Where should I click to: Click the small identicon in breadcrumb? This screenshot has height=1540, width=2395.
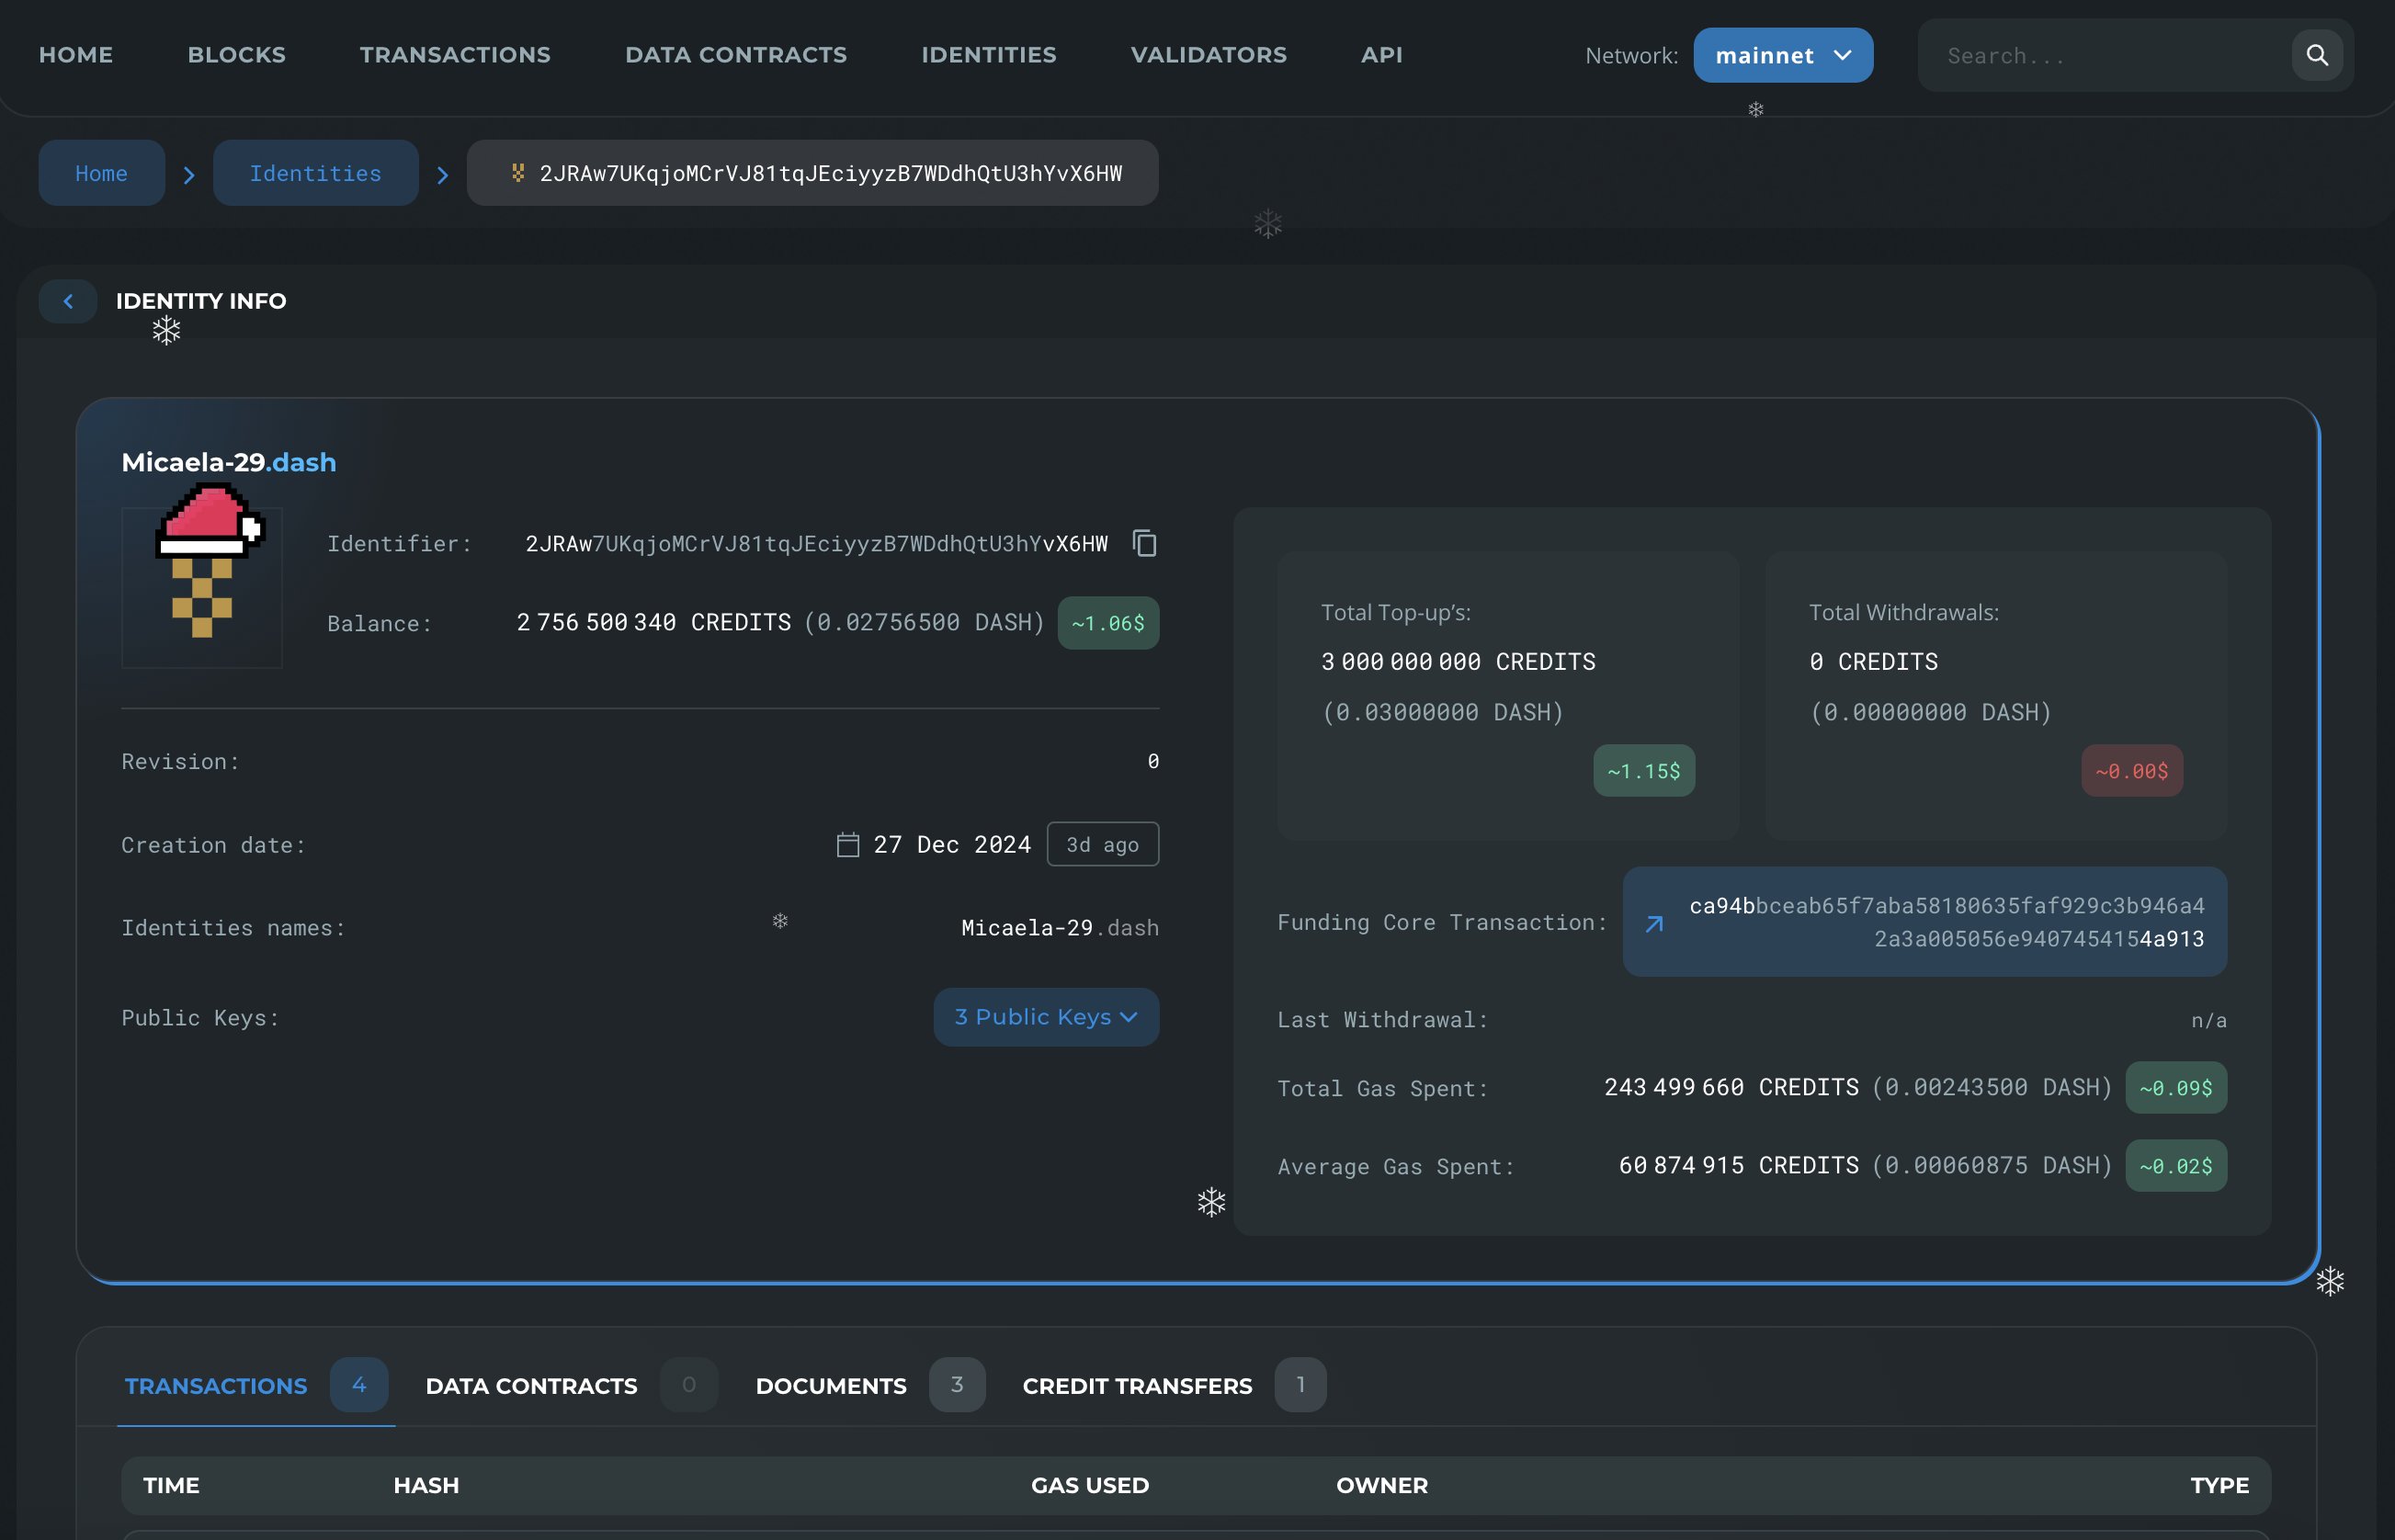click(518, 173)
